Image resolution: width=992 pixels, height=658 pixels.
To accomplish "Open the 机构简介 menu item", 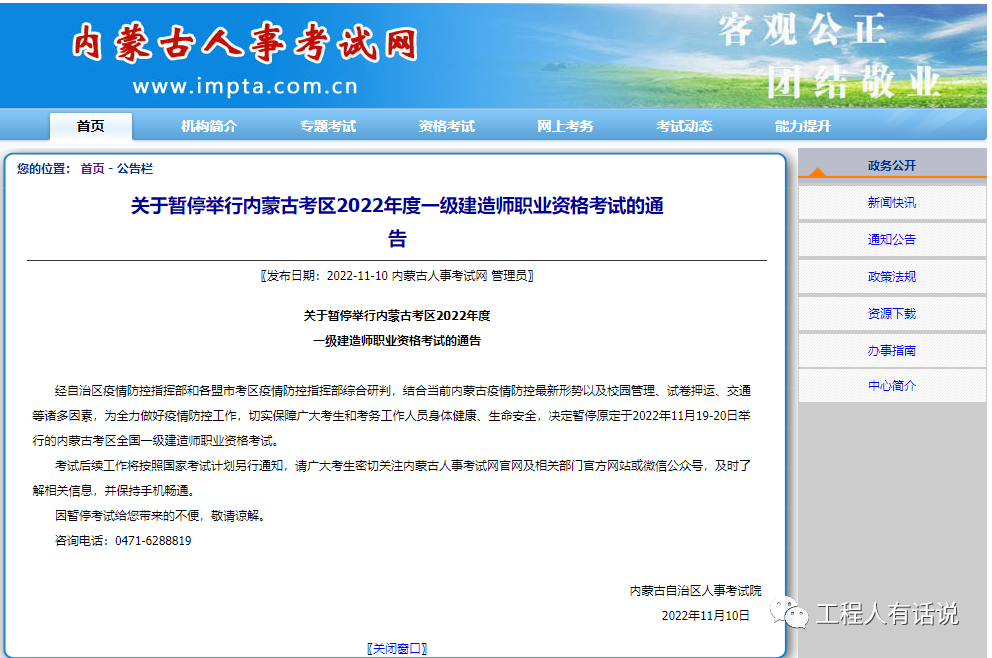I will 209,126.
